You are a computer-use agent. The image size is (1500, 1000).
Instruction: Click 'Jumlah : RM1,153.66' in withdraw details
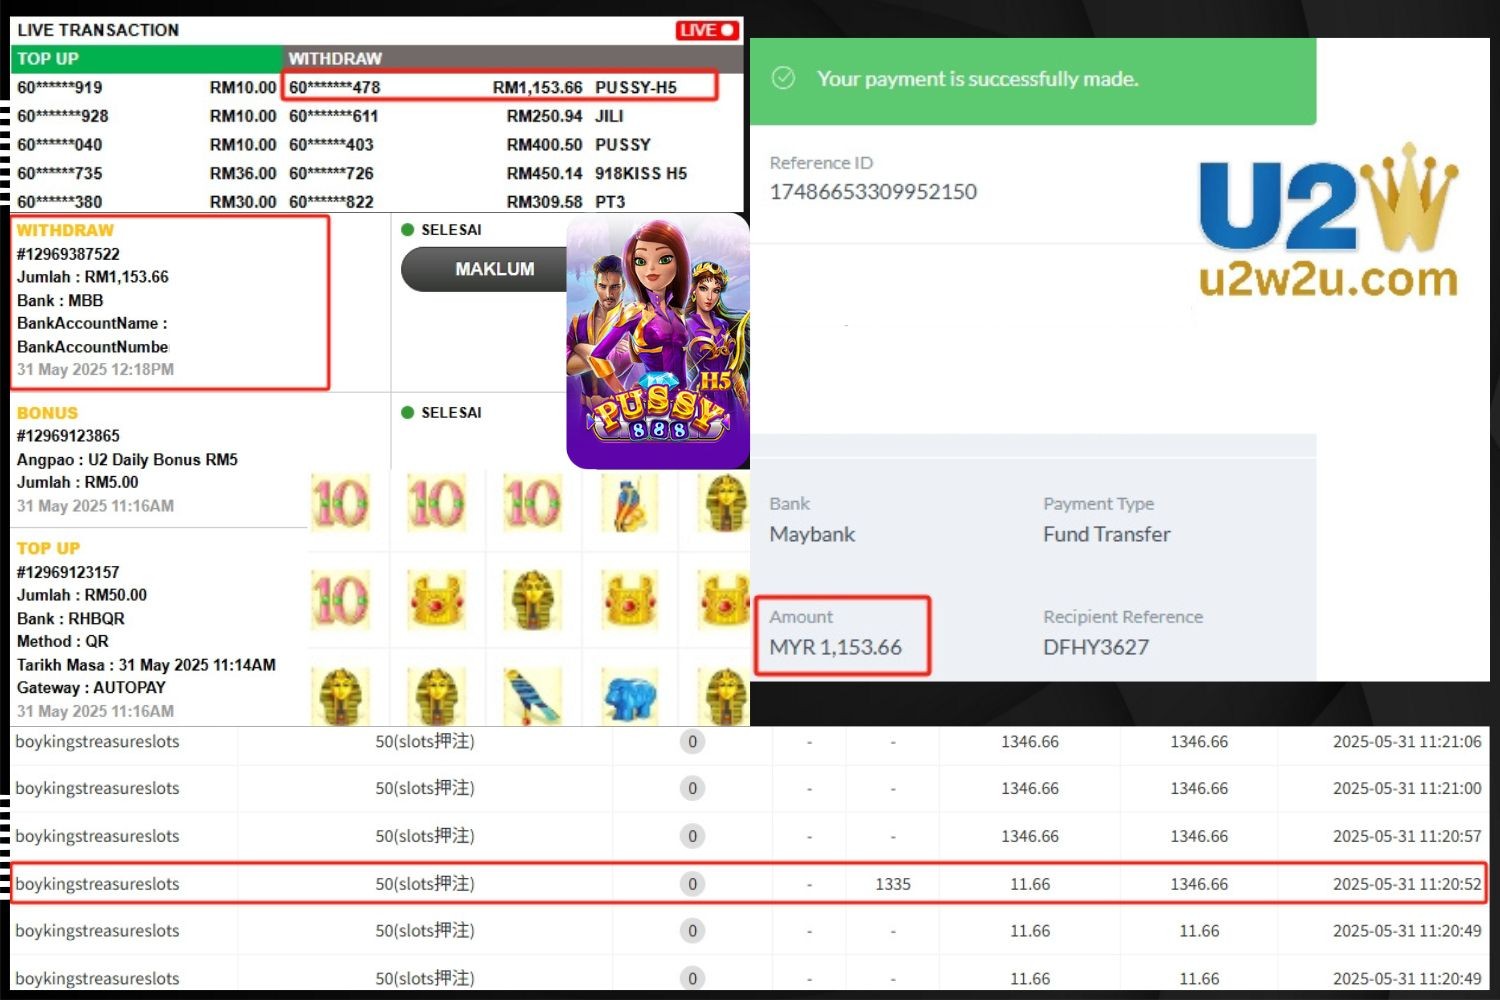(x=93, y=277)
